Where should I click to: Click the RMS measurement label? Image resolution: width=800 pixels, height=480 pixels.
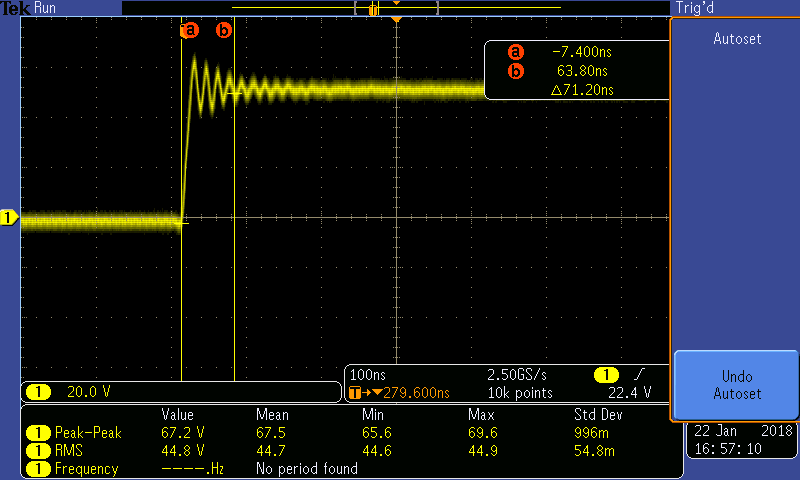click(x=69, y=451)
